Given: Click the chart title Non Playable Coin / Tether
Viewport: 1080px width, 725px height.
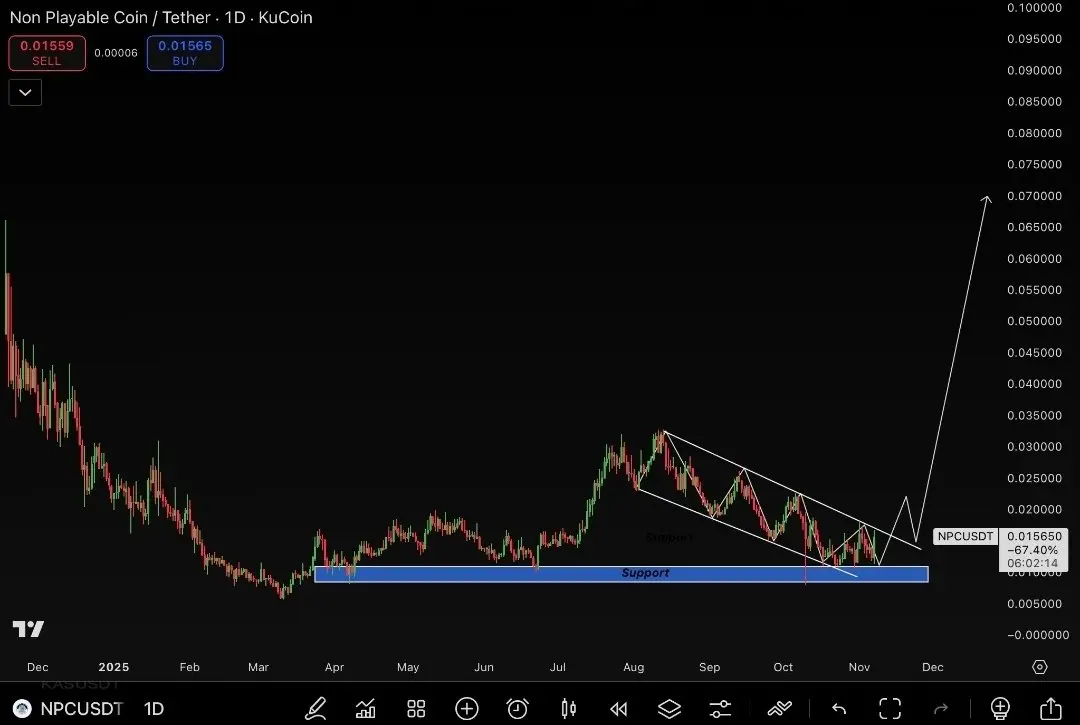Looking at the screenshot, I should point(110,17).
